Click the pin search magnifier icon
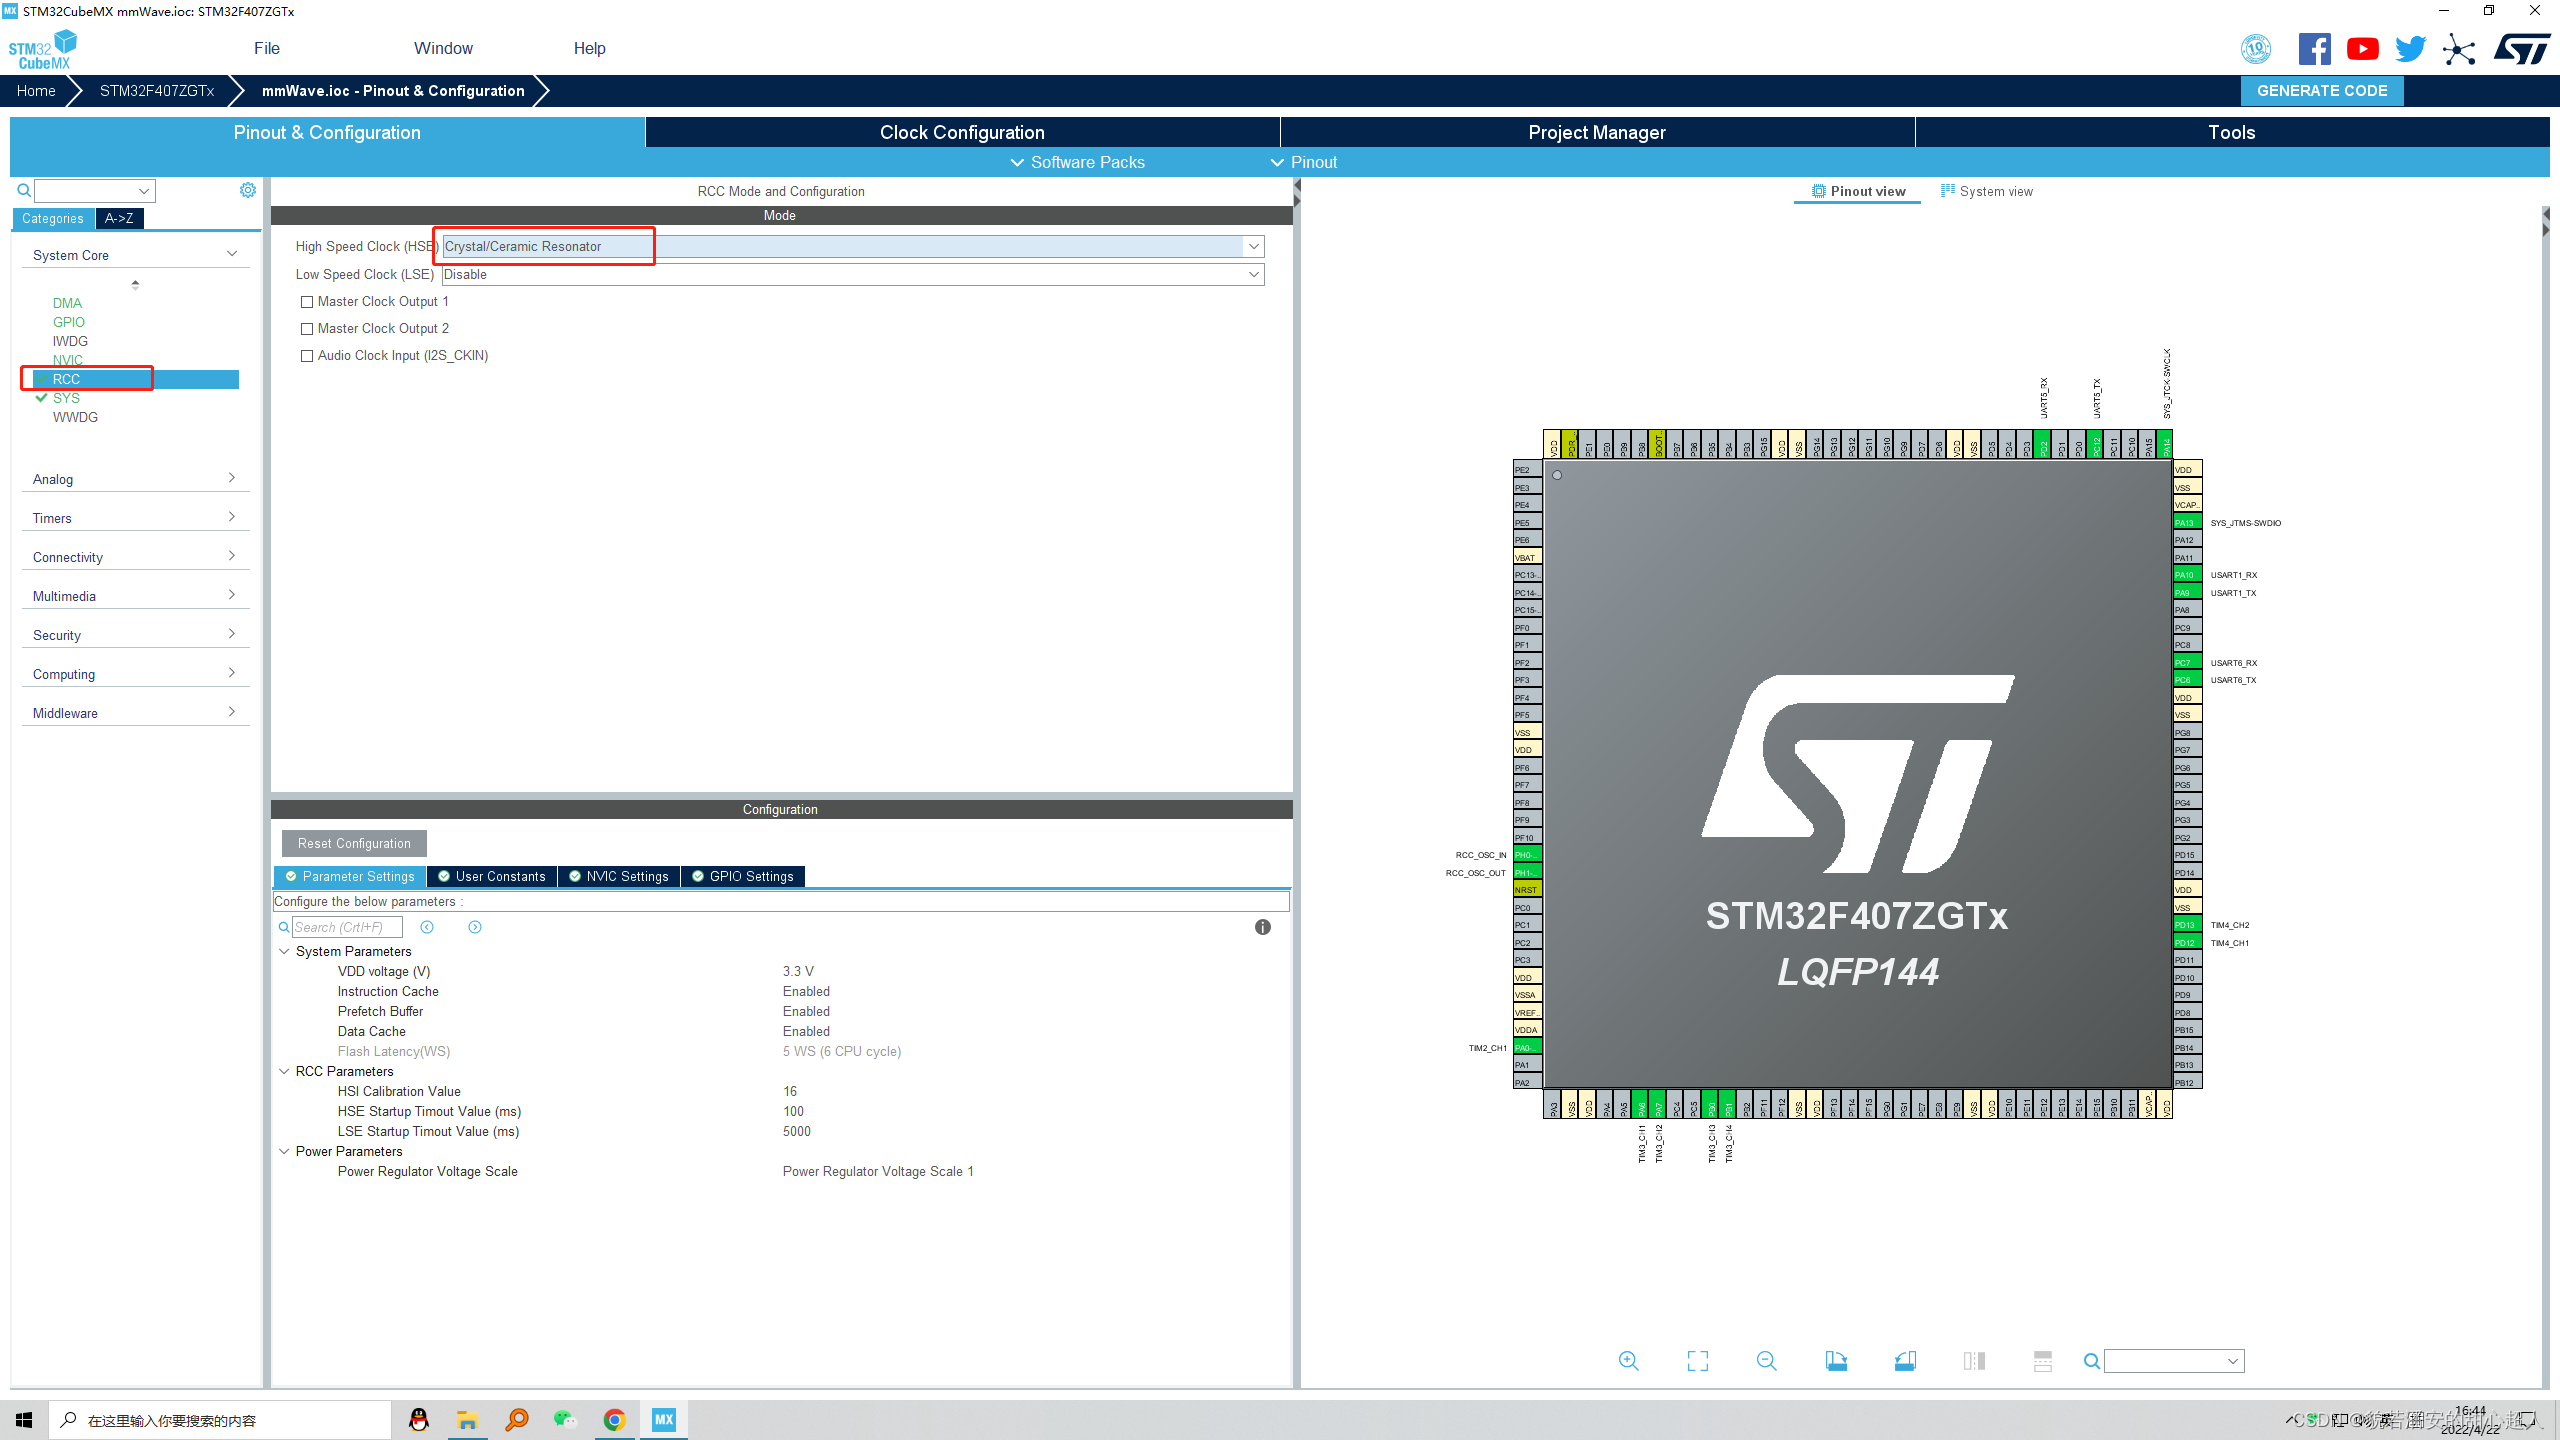 pyautogui.click(x=2091, y=1361)
